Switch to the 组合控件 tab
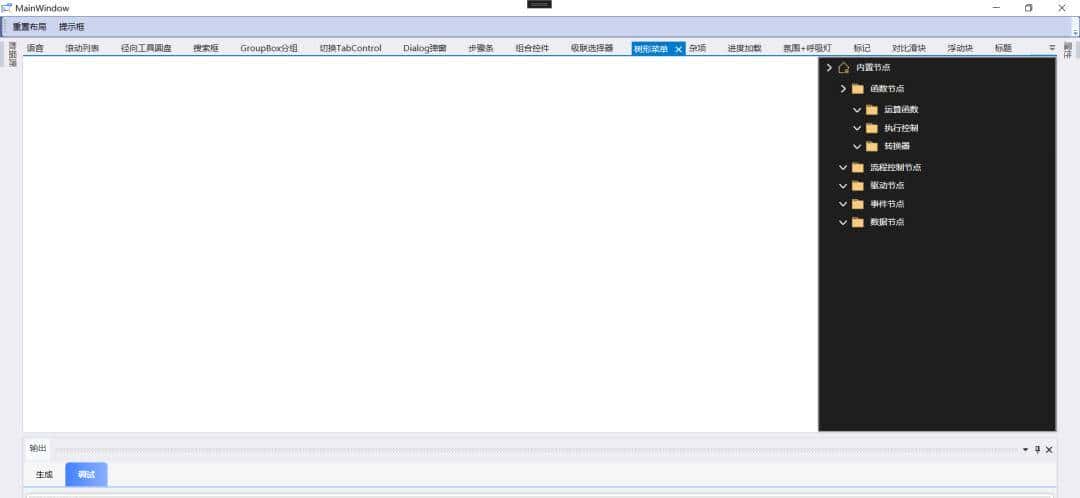Viewport: 1080px width, 498px height. 532,48
